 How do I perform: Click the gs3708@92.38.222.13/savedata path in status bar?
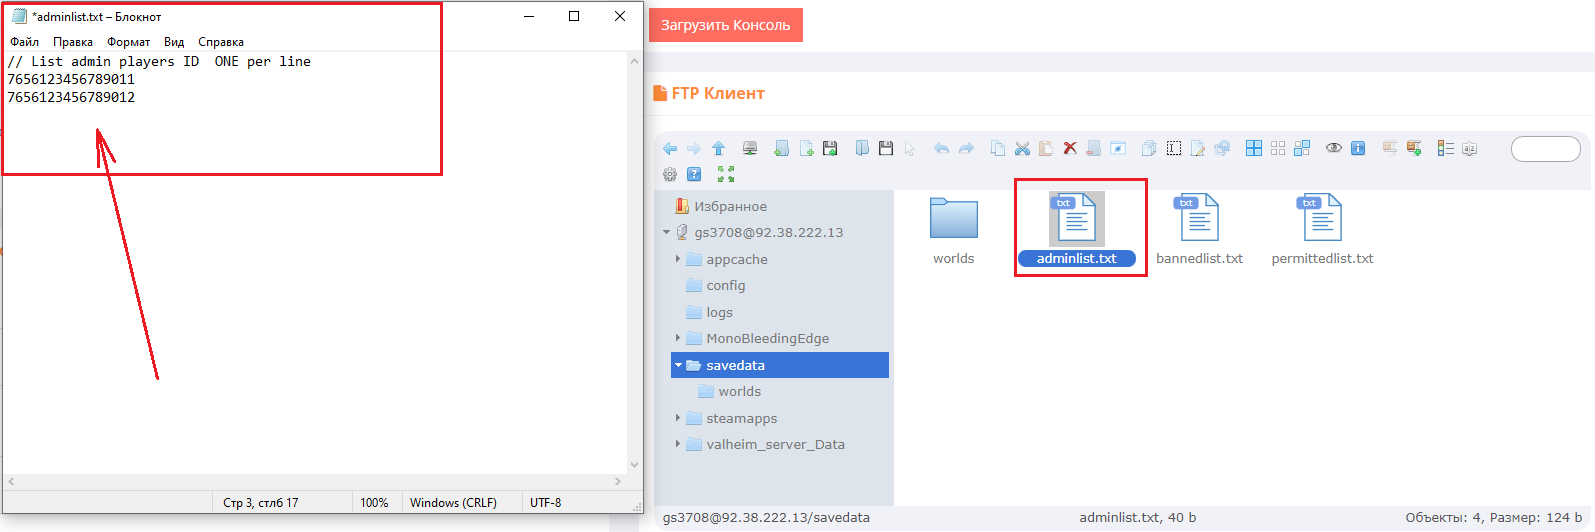coord(766,518)
